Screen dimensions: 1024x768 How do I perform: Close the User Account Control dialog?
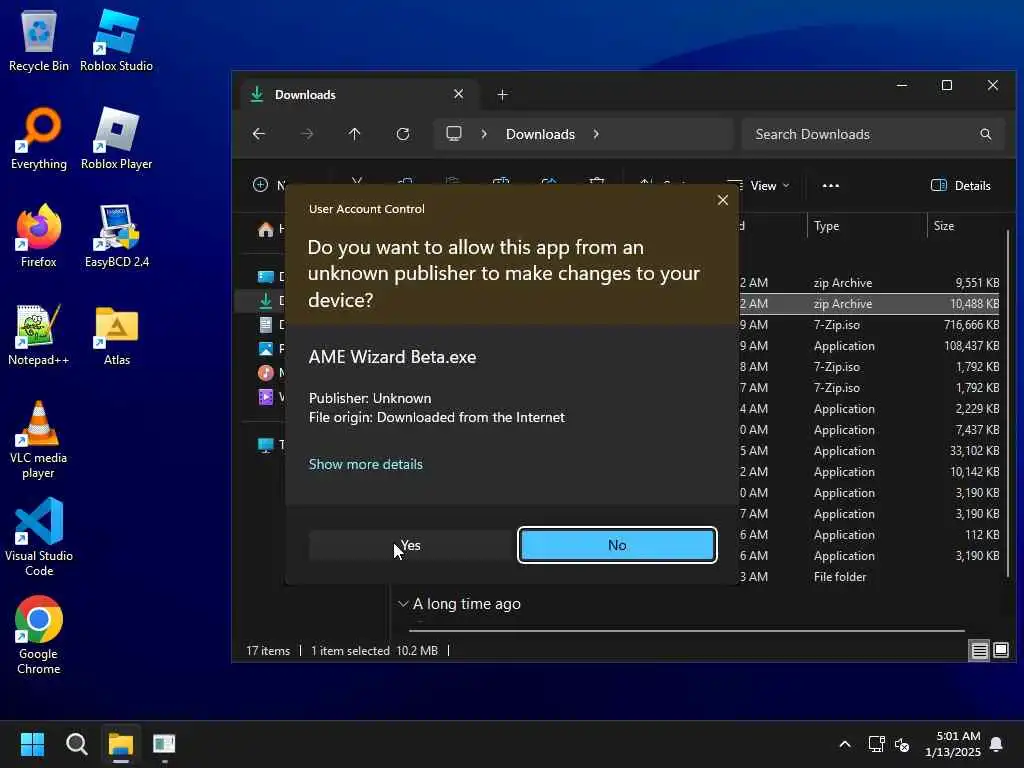tap(722, 200)
